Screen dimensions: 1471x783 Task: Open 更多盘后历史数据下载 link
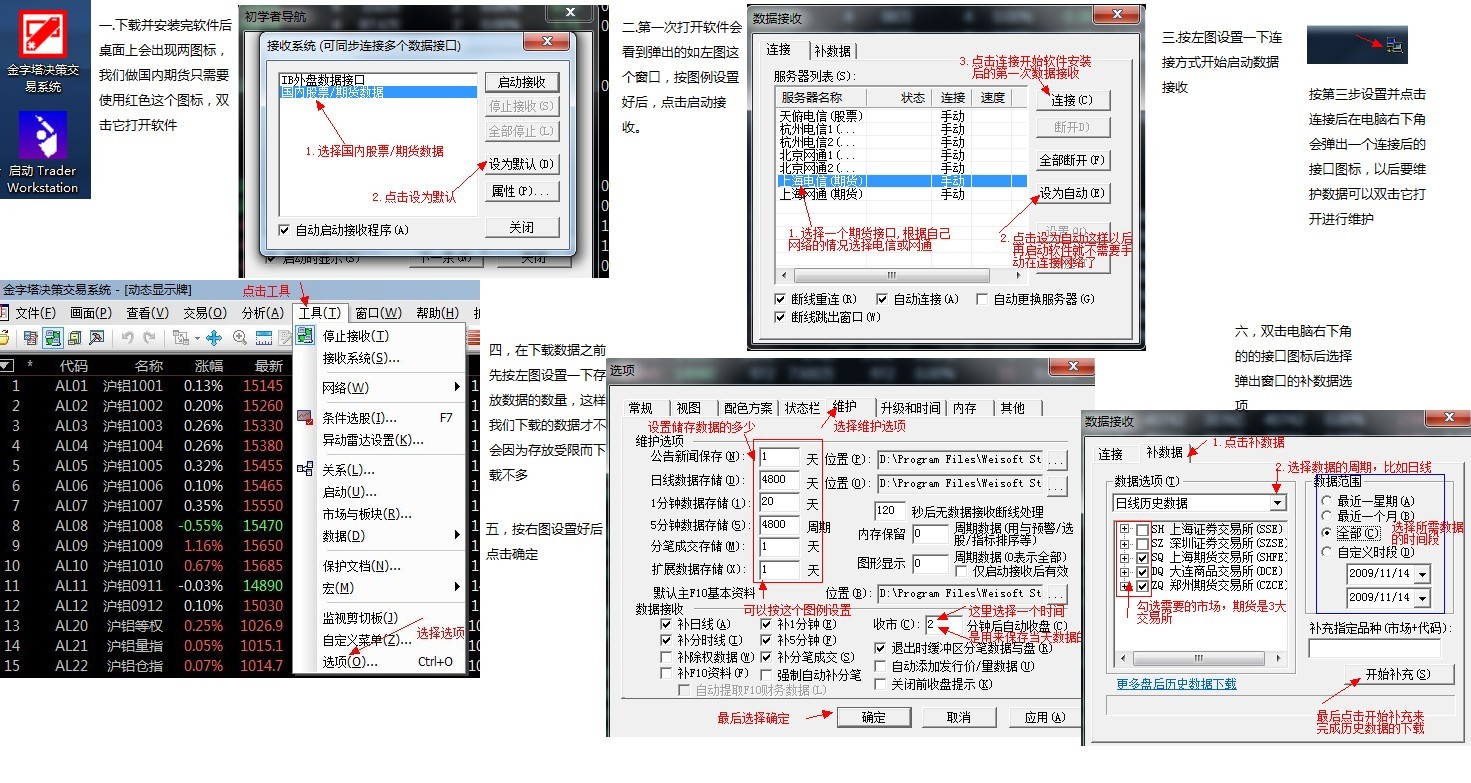(1177, 684)
